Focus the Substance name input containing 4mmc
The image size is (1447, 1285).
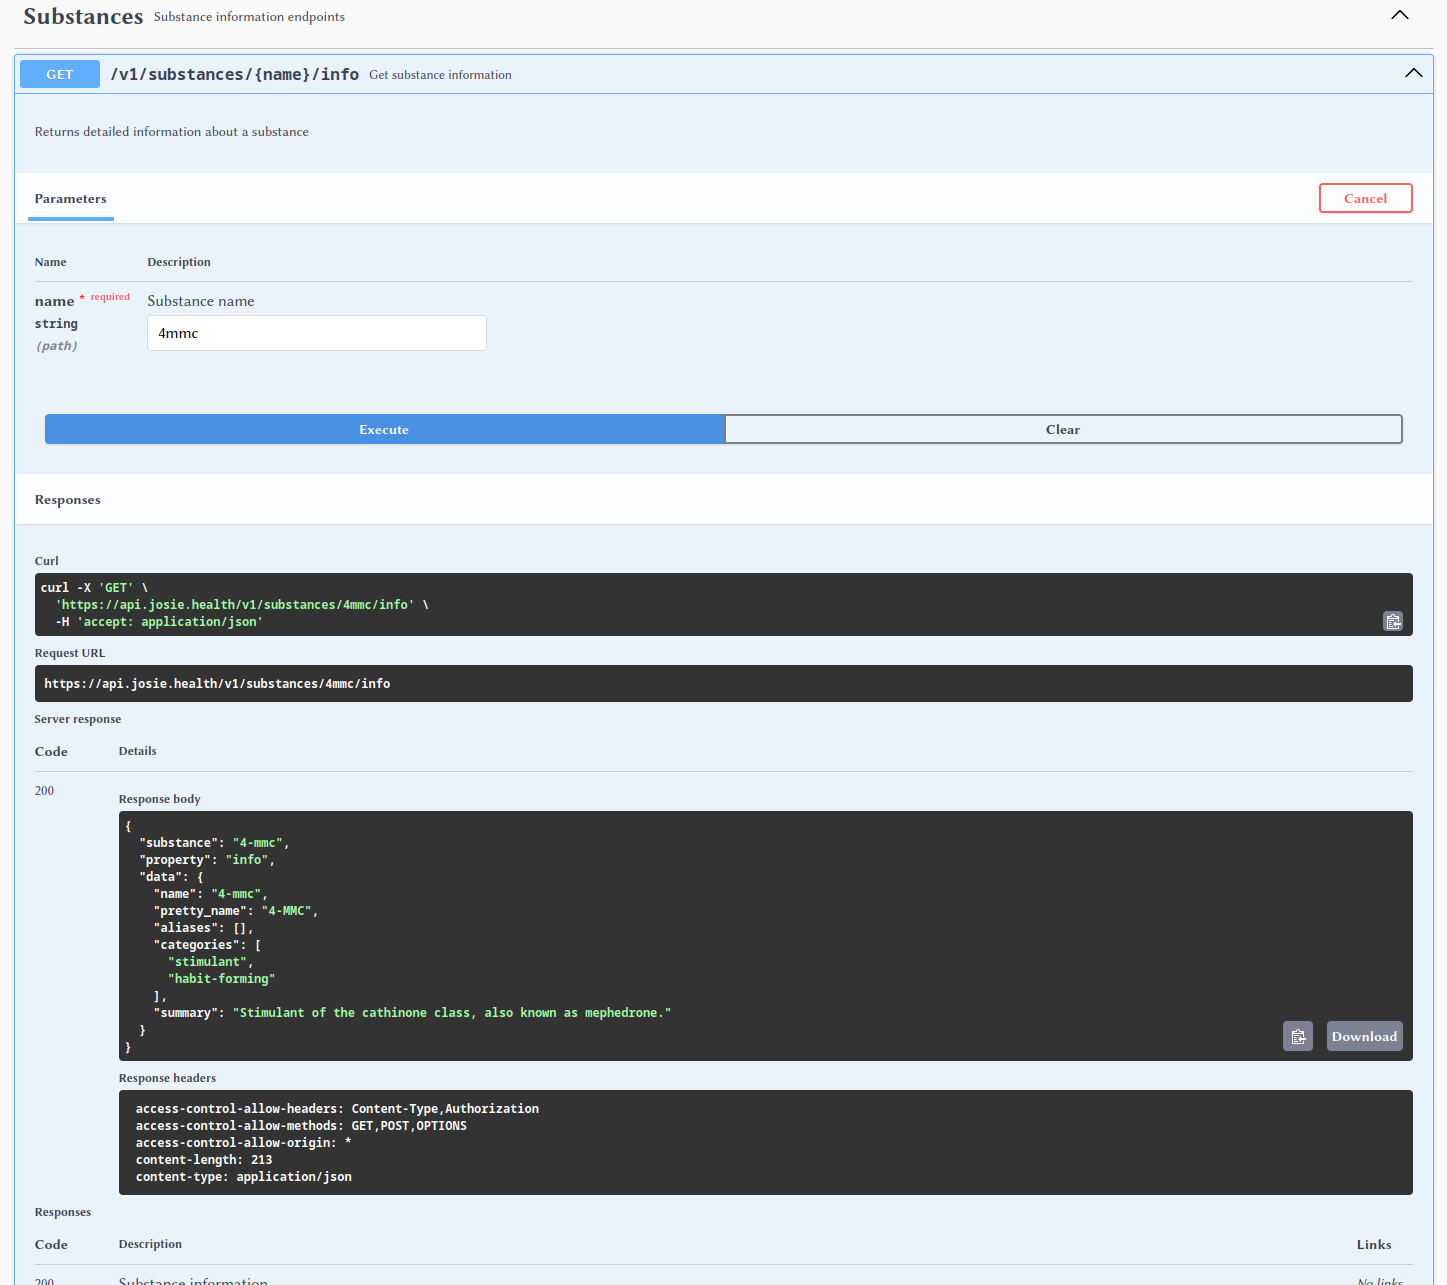tap(316, 333)
